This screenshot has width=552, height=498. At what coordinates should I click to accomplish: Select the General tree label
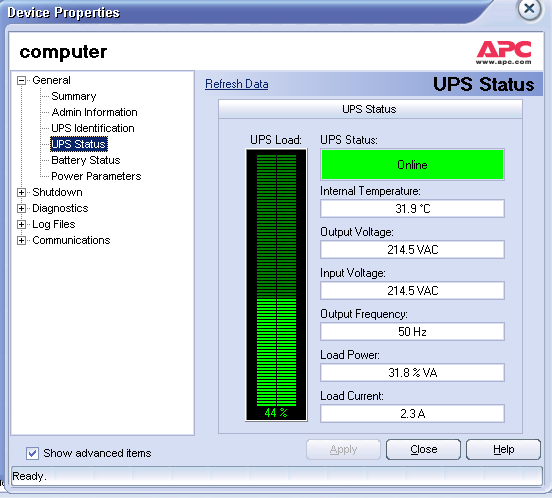coord(51,80)
